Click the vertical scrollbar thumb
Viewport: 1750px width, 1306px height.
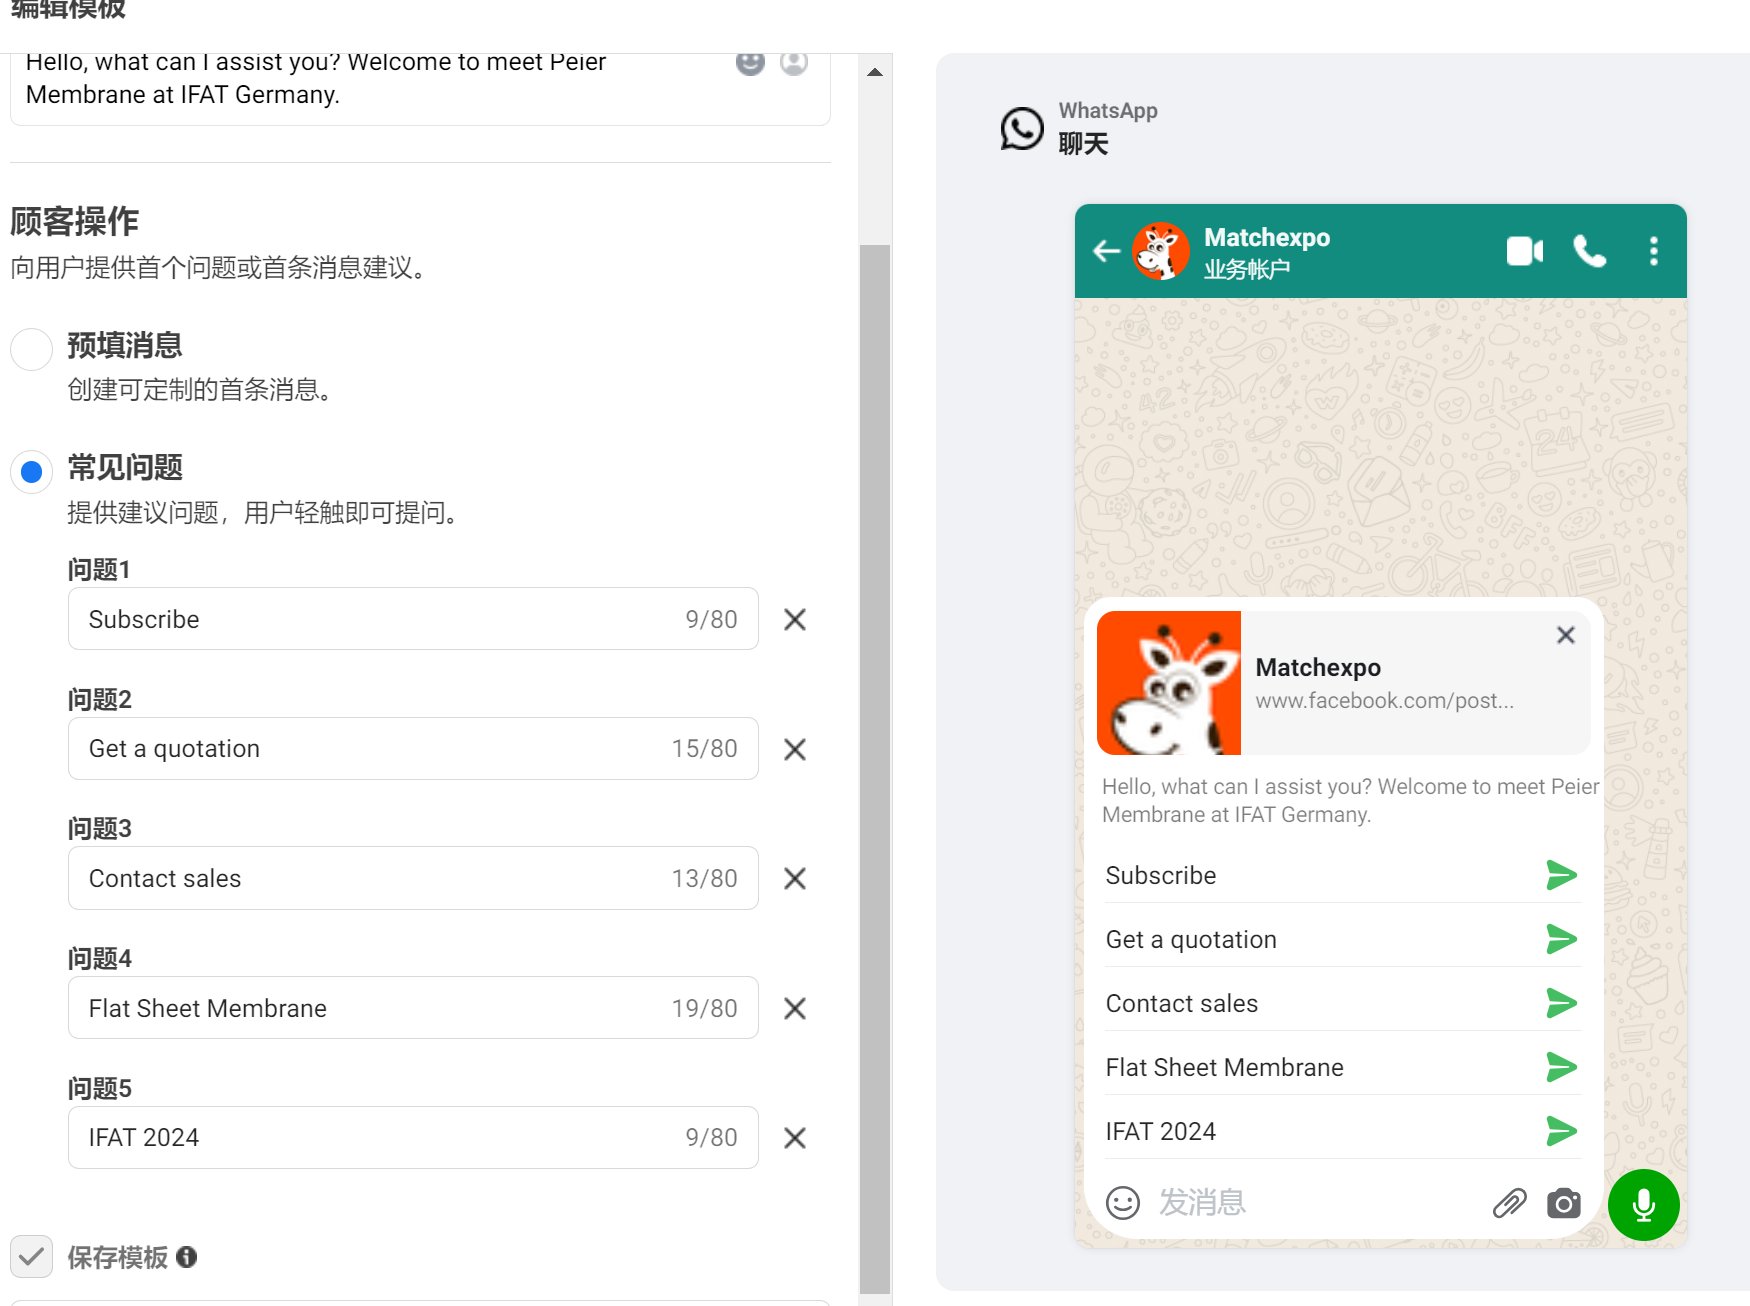(875, 768)
